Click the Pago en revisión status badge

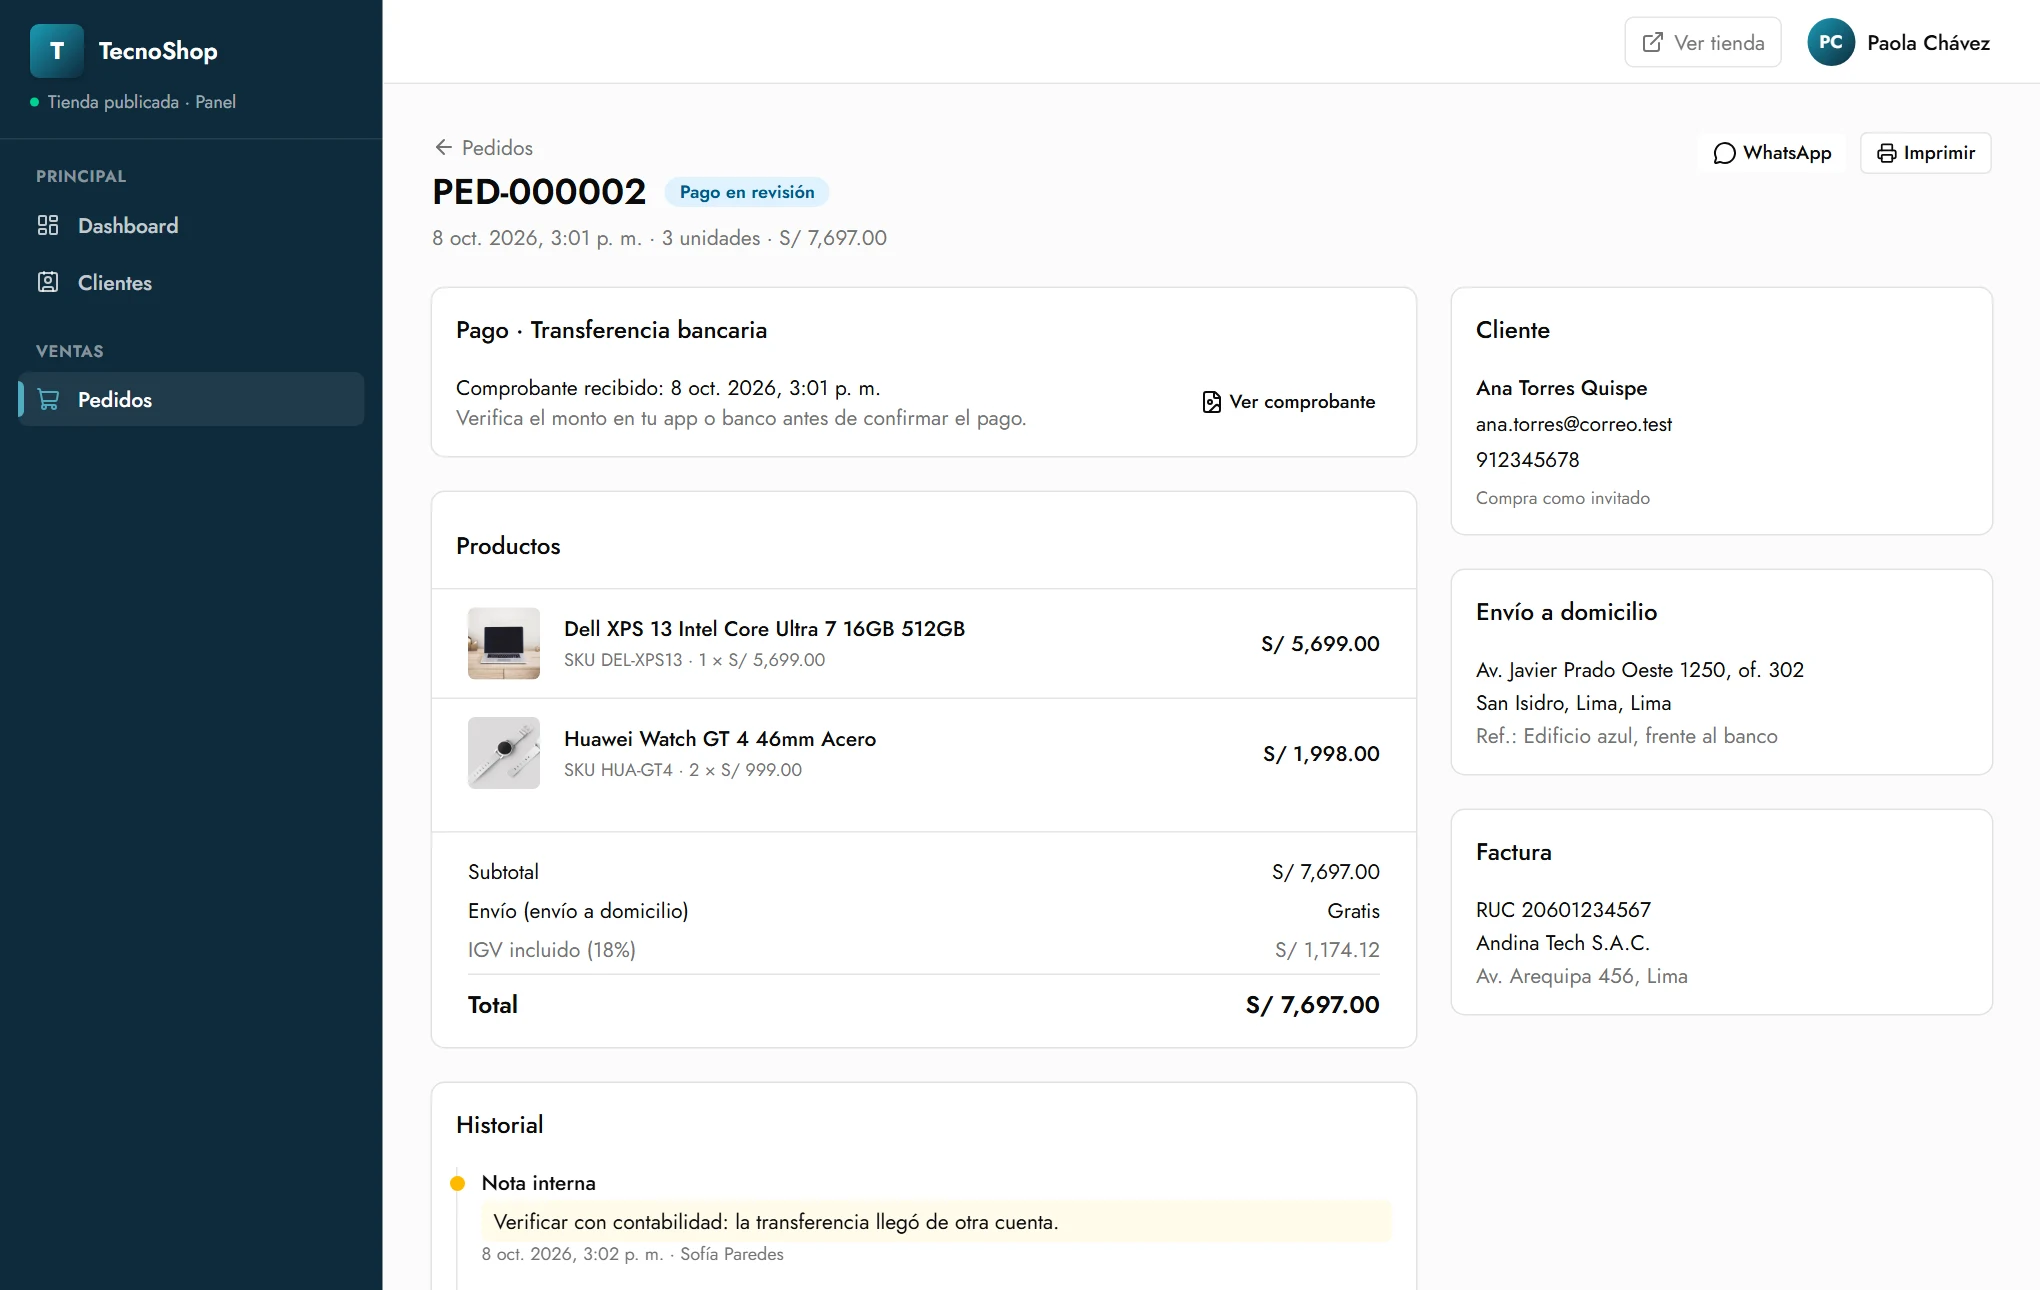point(747,192)
